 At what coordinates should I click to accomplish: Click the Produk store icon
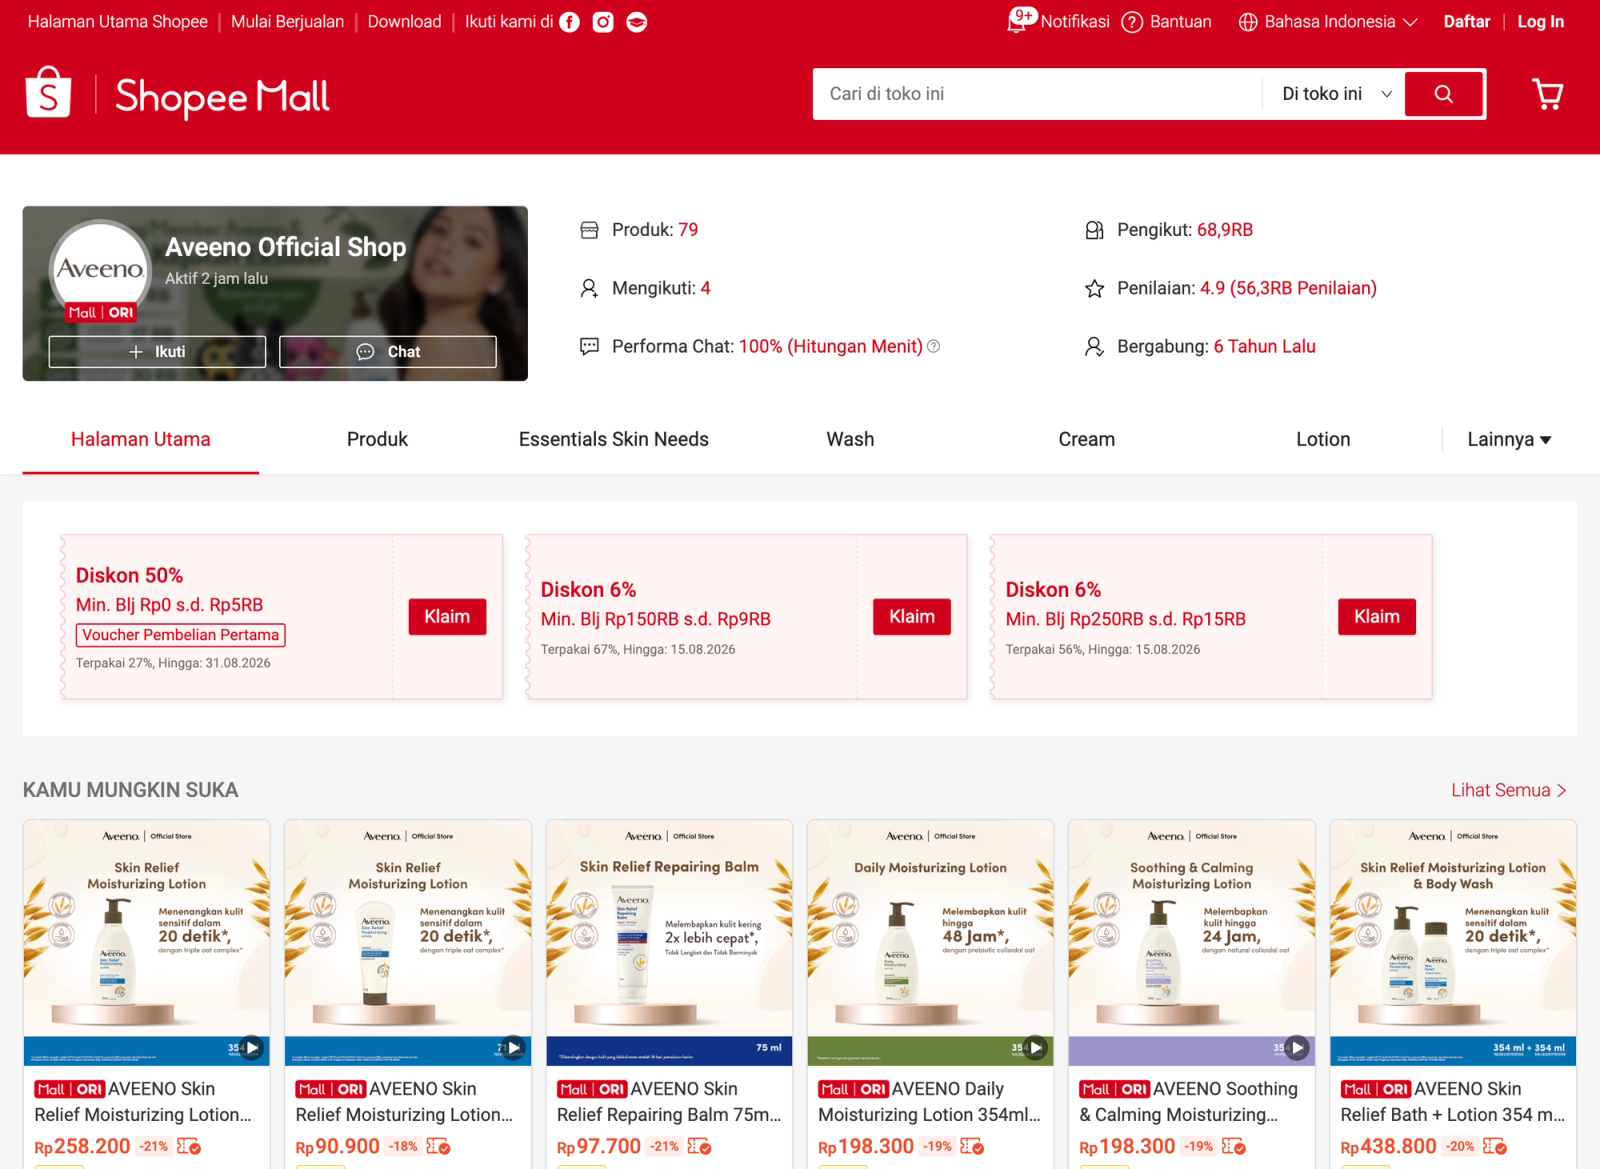tap(590, 230)
